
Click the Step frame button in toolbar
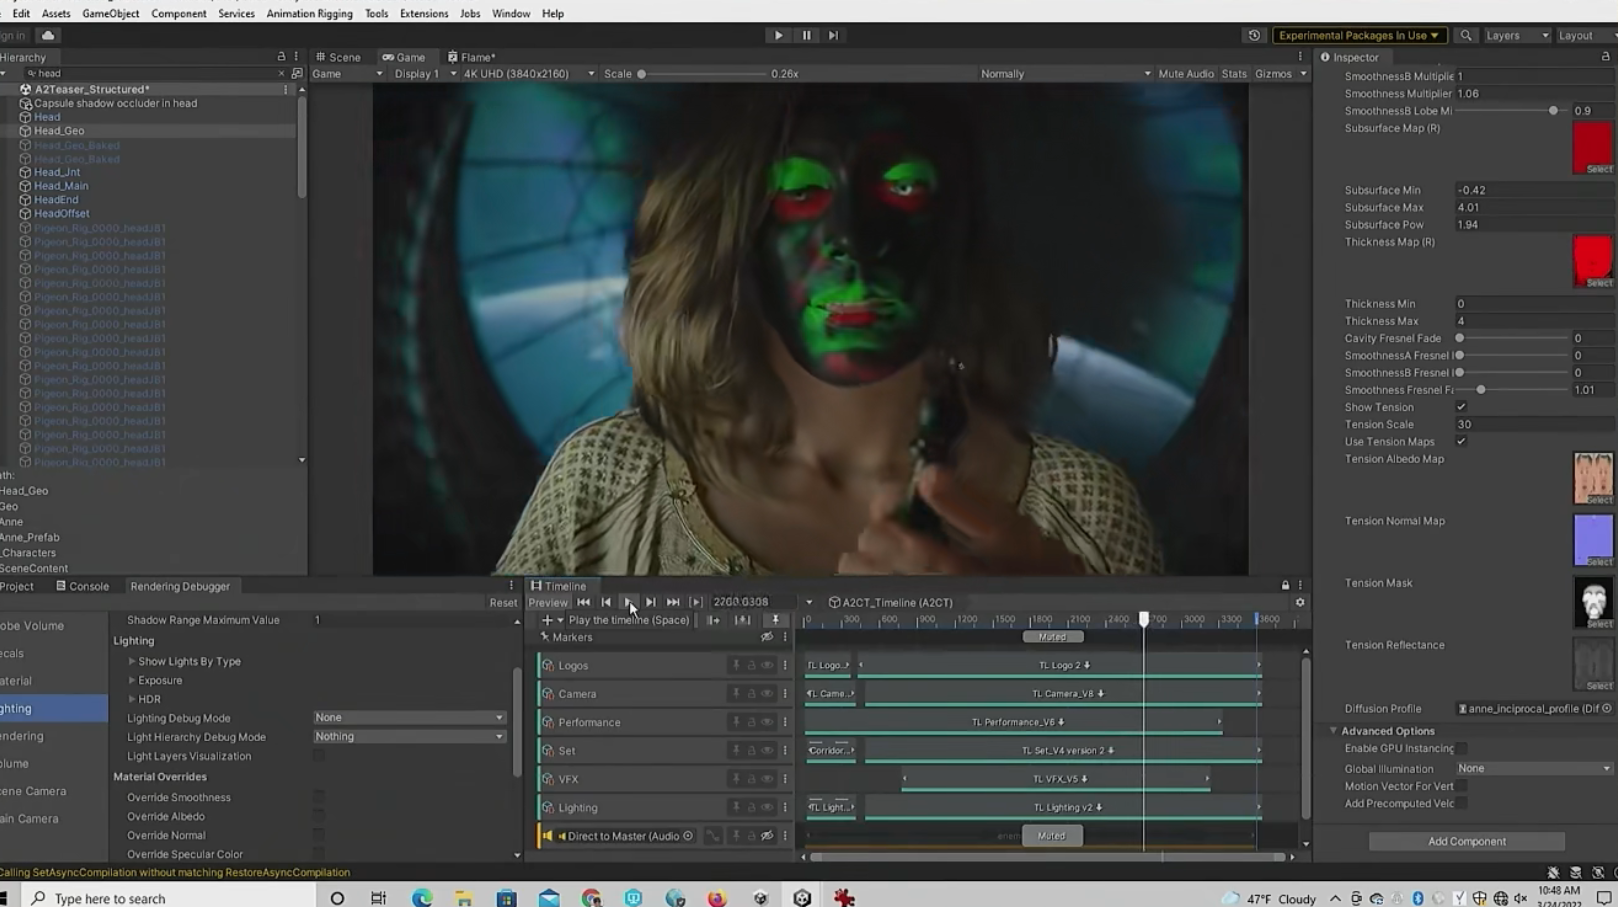tap(833, 35)
